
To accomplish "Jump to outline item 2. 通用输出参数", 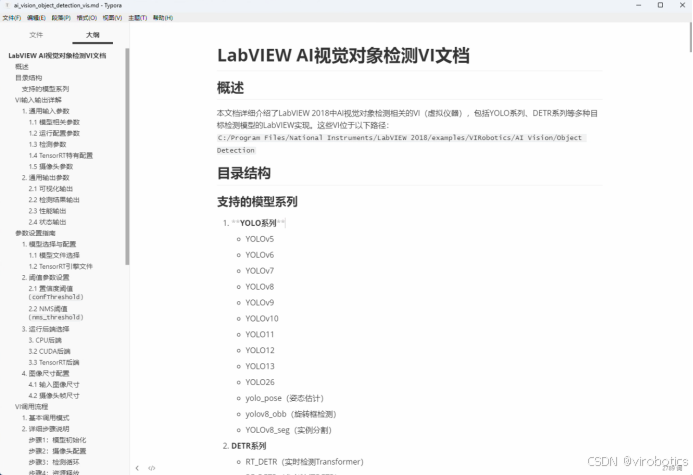I will [x=46, y=177].
